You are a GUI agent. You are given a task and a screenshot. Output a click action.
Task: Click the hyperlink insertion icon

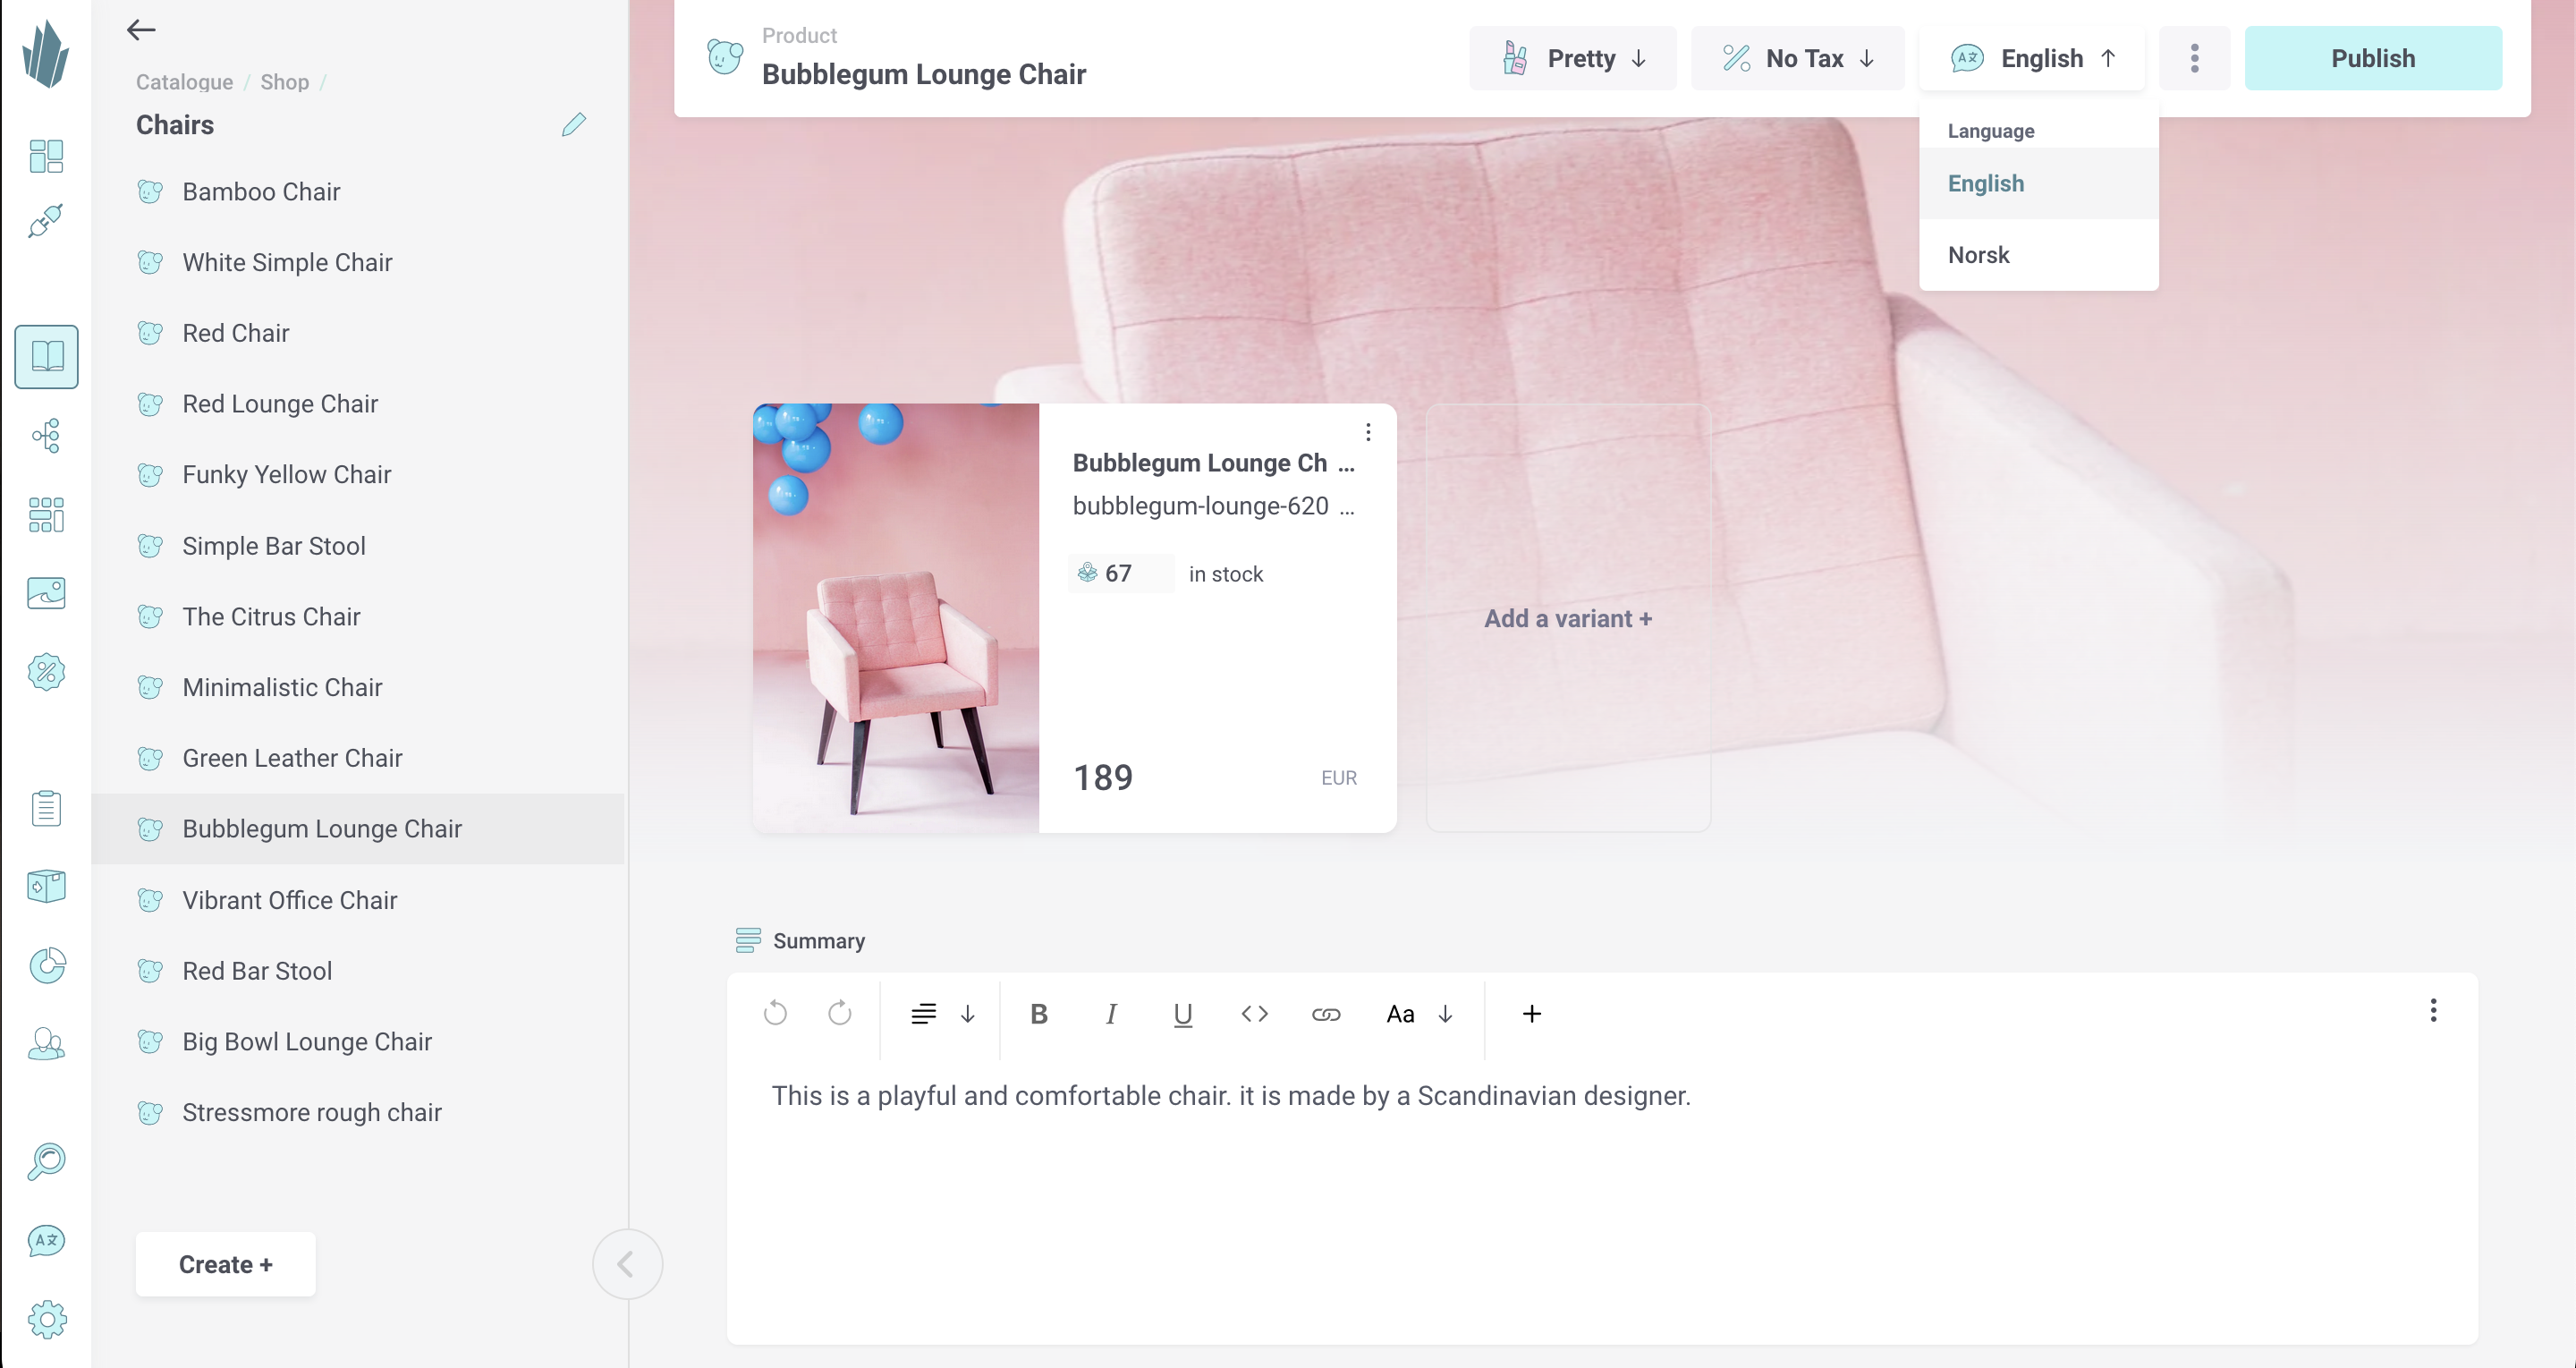(1326, 1012)
